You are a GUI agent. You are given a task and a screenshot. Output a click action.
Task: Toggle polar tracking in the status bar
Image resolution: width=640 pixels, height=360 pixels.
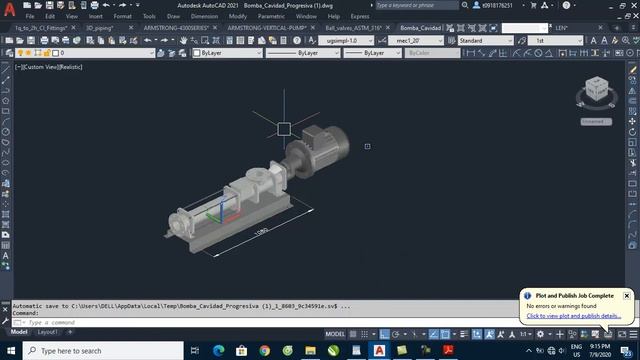pyautogui.click(x=395, y=334)
